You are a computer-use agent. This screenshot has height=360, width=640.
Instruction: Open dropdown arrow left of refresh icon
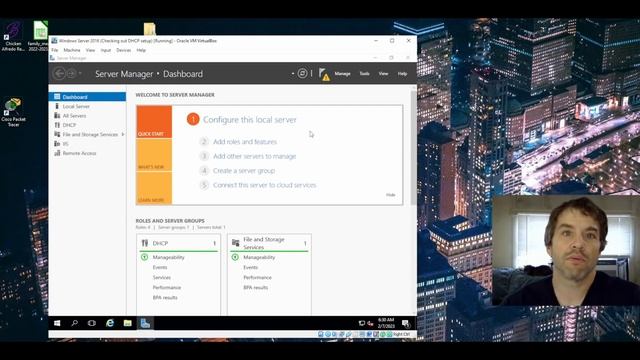point(293,74)
